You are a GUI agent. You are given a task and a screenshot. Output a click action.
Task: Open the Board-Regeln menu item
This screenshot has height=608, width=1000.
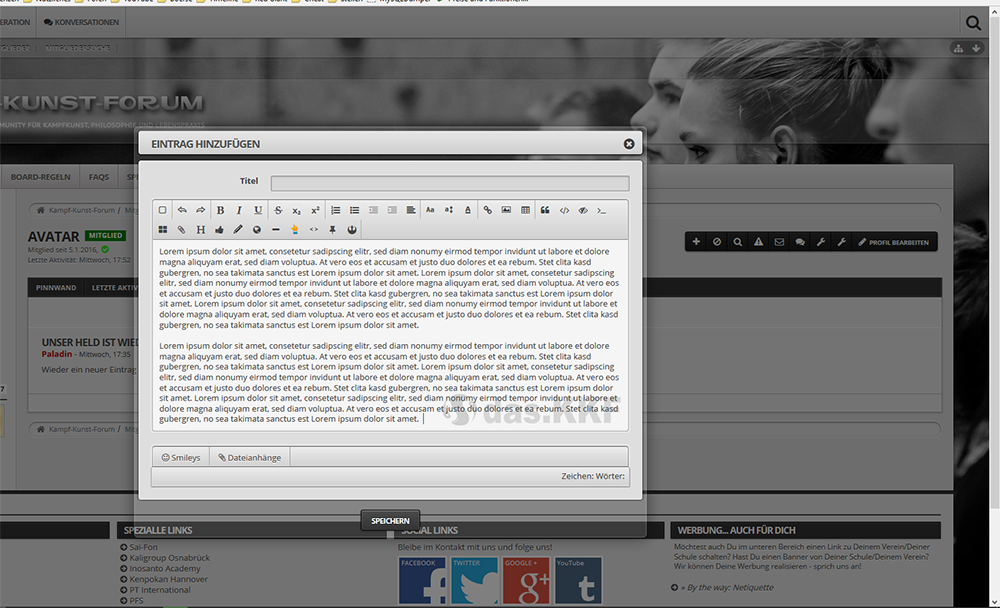pos(41,177)
